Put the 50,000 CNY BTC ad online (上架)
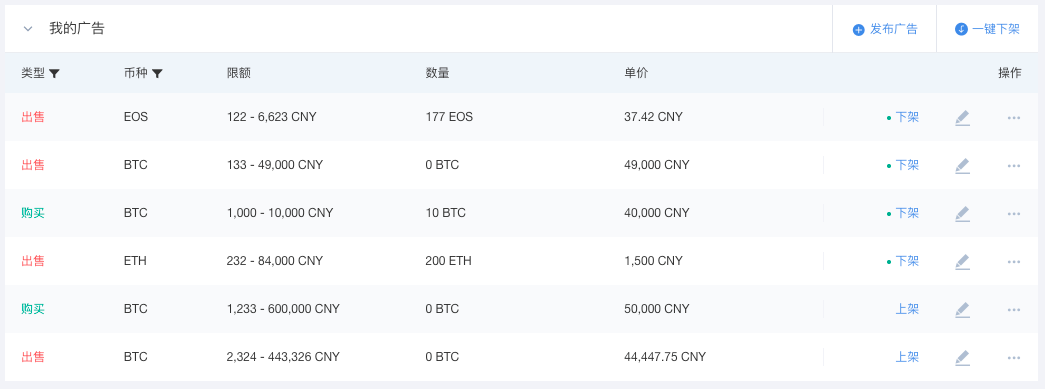 tap(907, 309)
